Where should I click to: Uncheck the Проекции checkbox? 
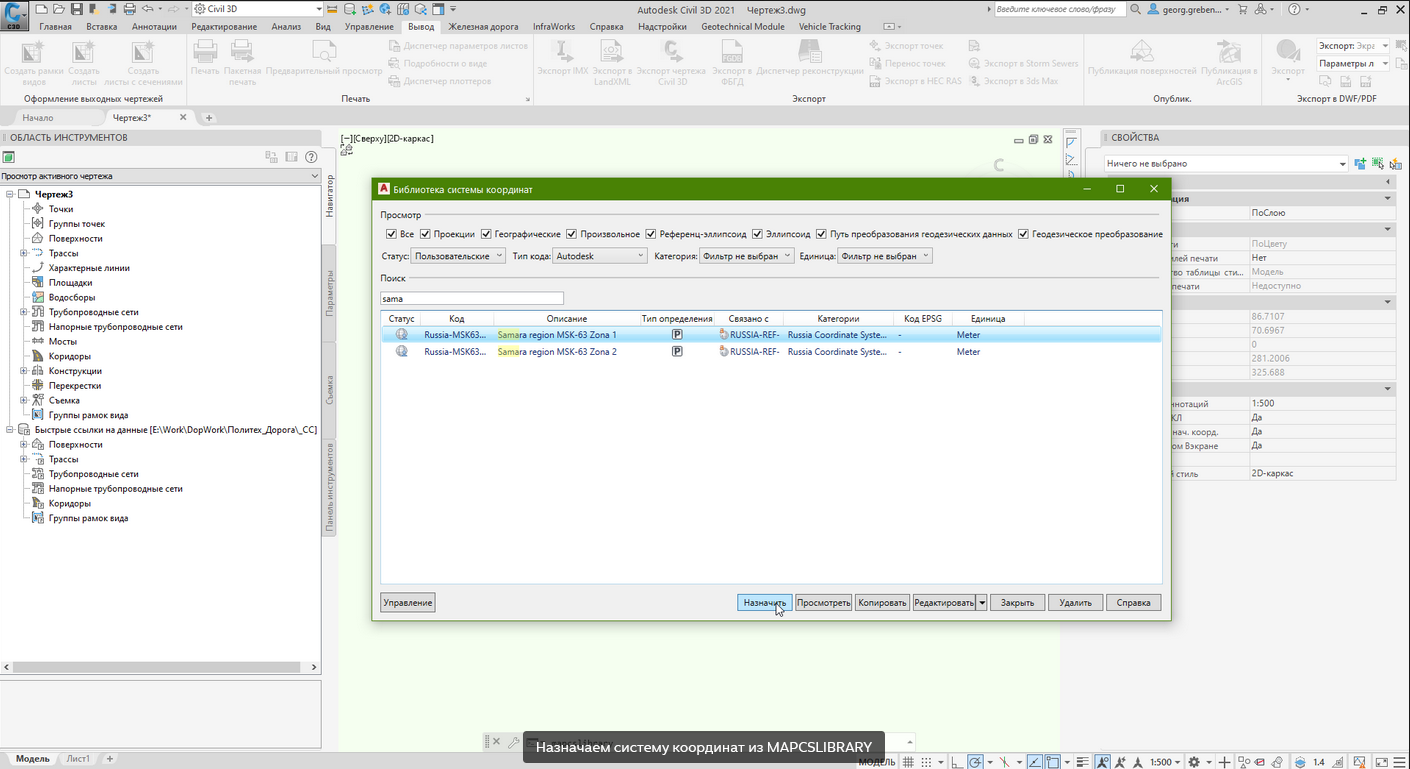[425, 234]
